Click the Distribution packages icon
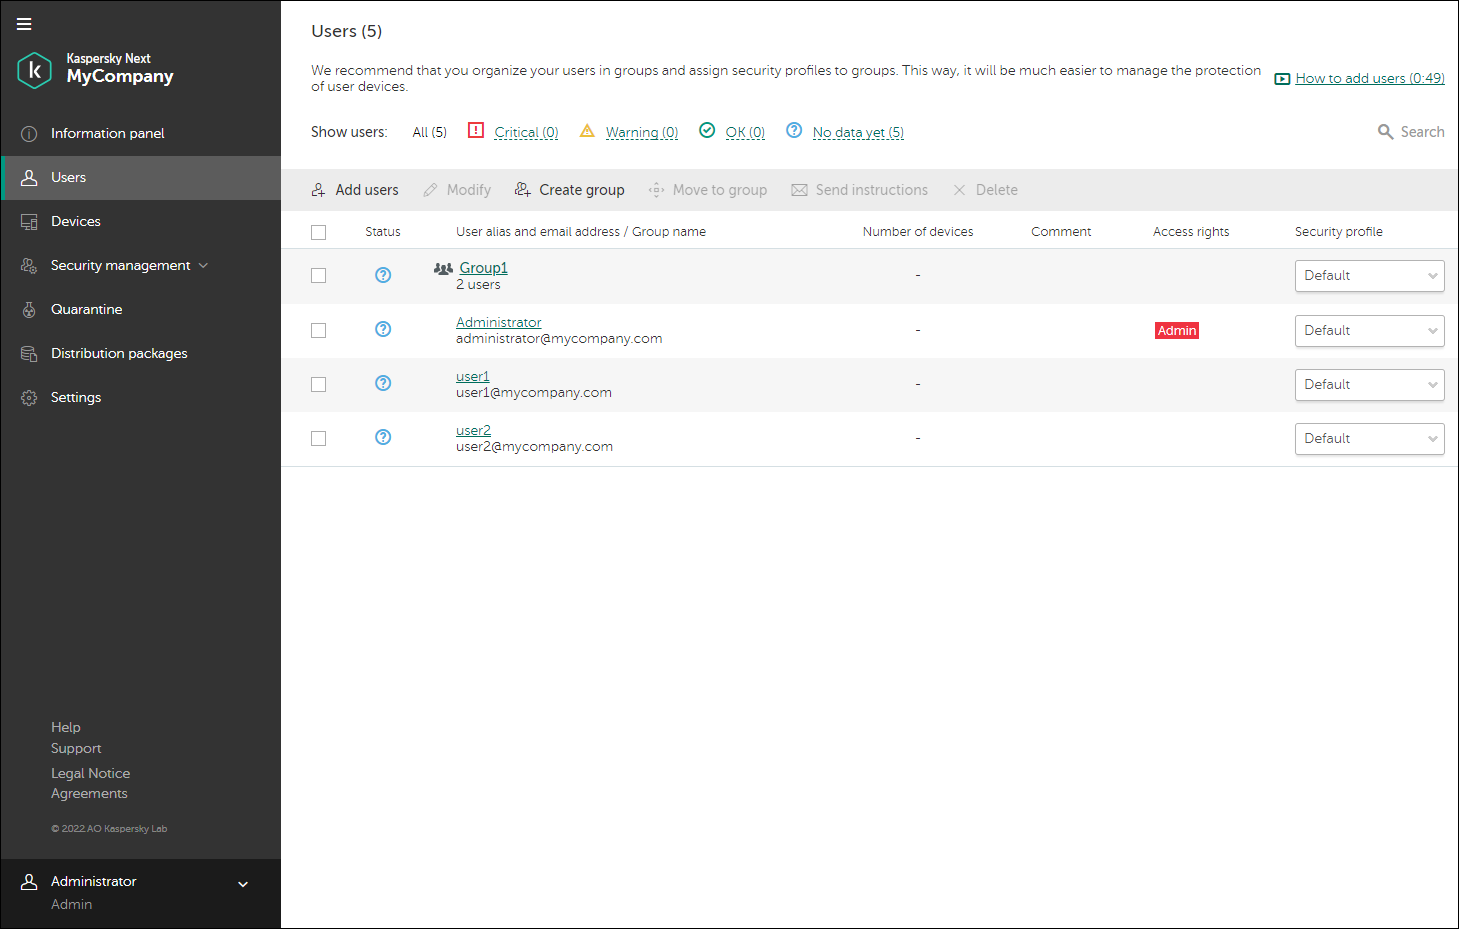1459x929 pixels. click(x=28, y=353)
